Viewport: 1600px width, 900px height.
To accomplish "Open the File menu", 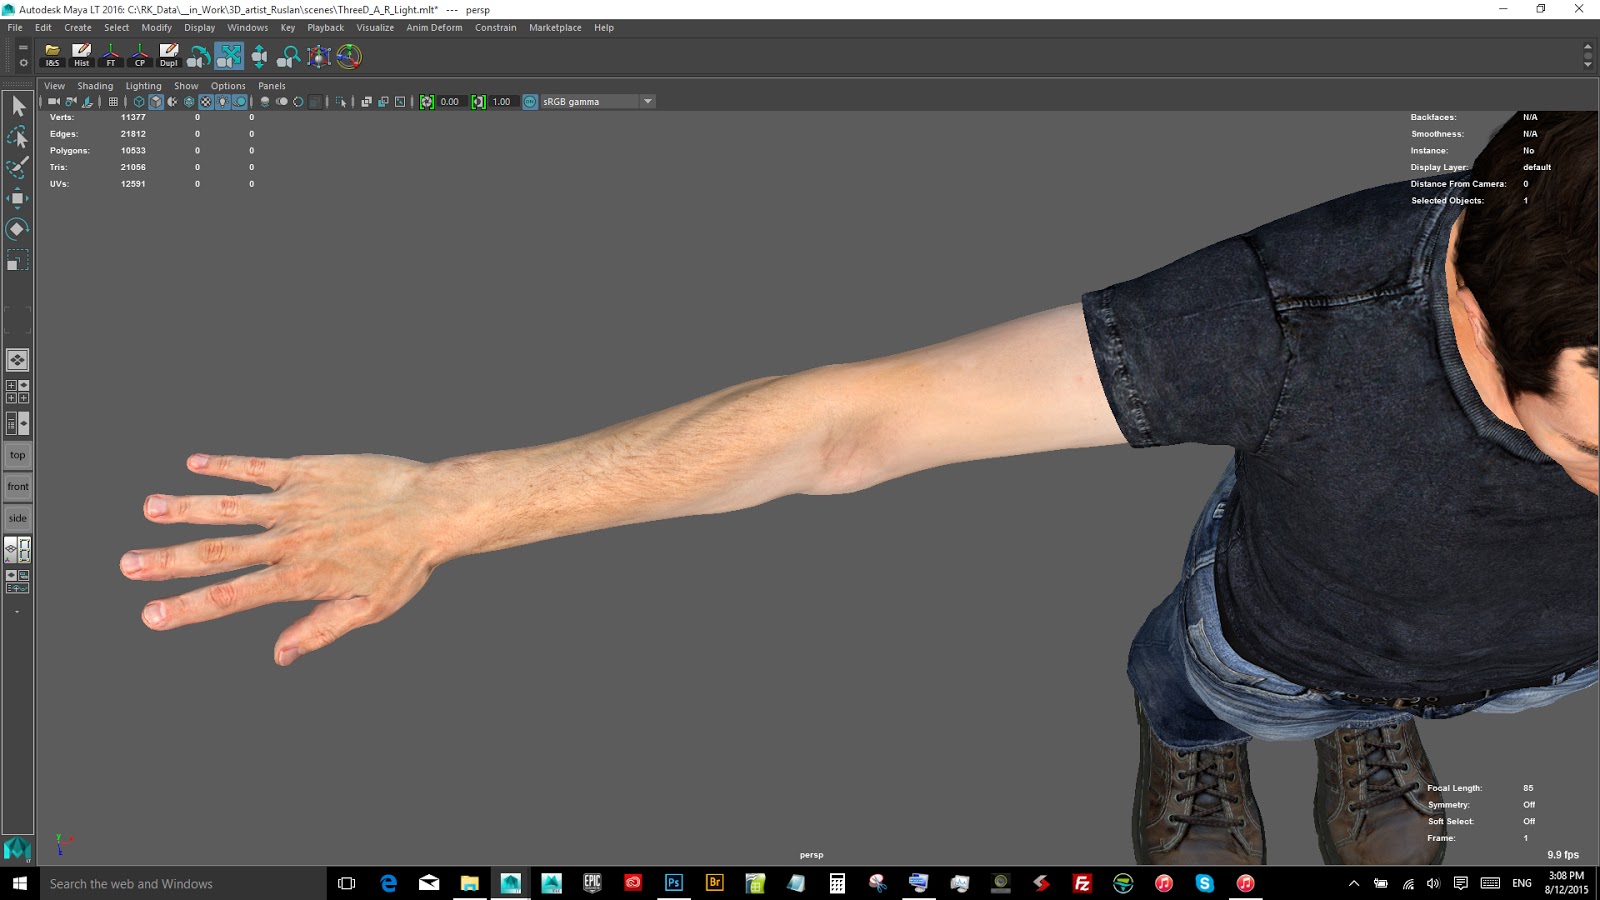I will [x=15, y=28].
